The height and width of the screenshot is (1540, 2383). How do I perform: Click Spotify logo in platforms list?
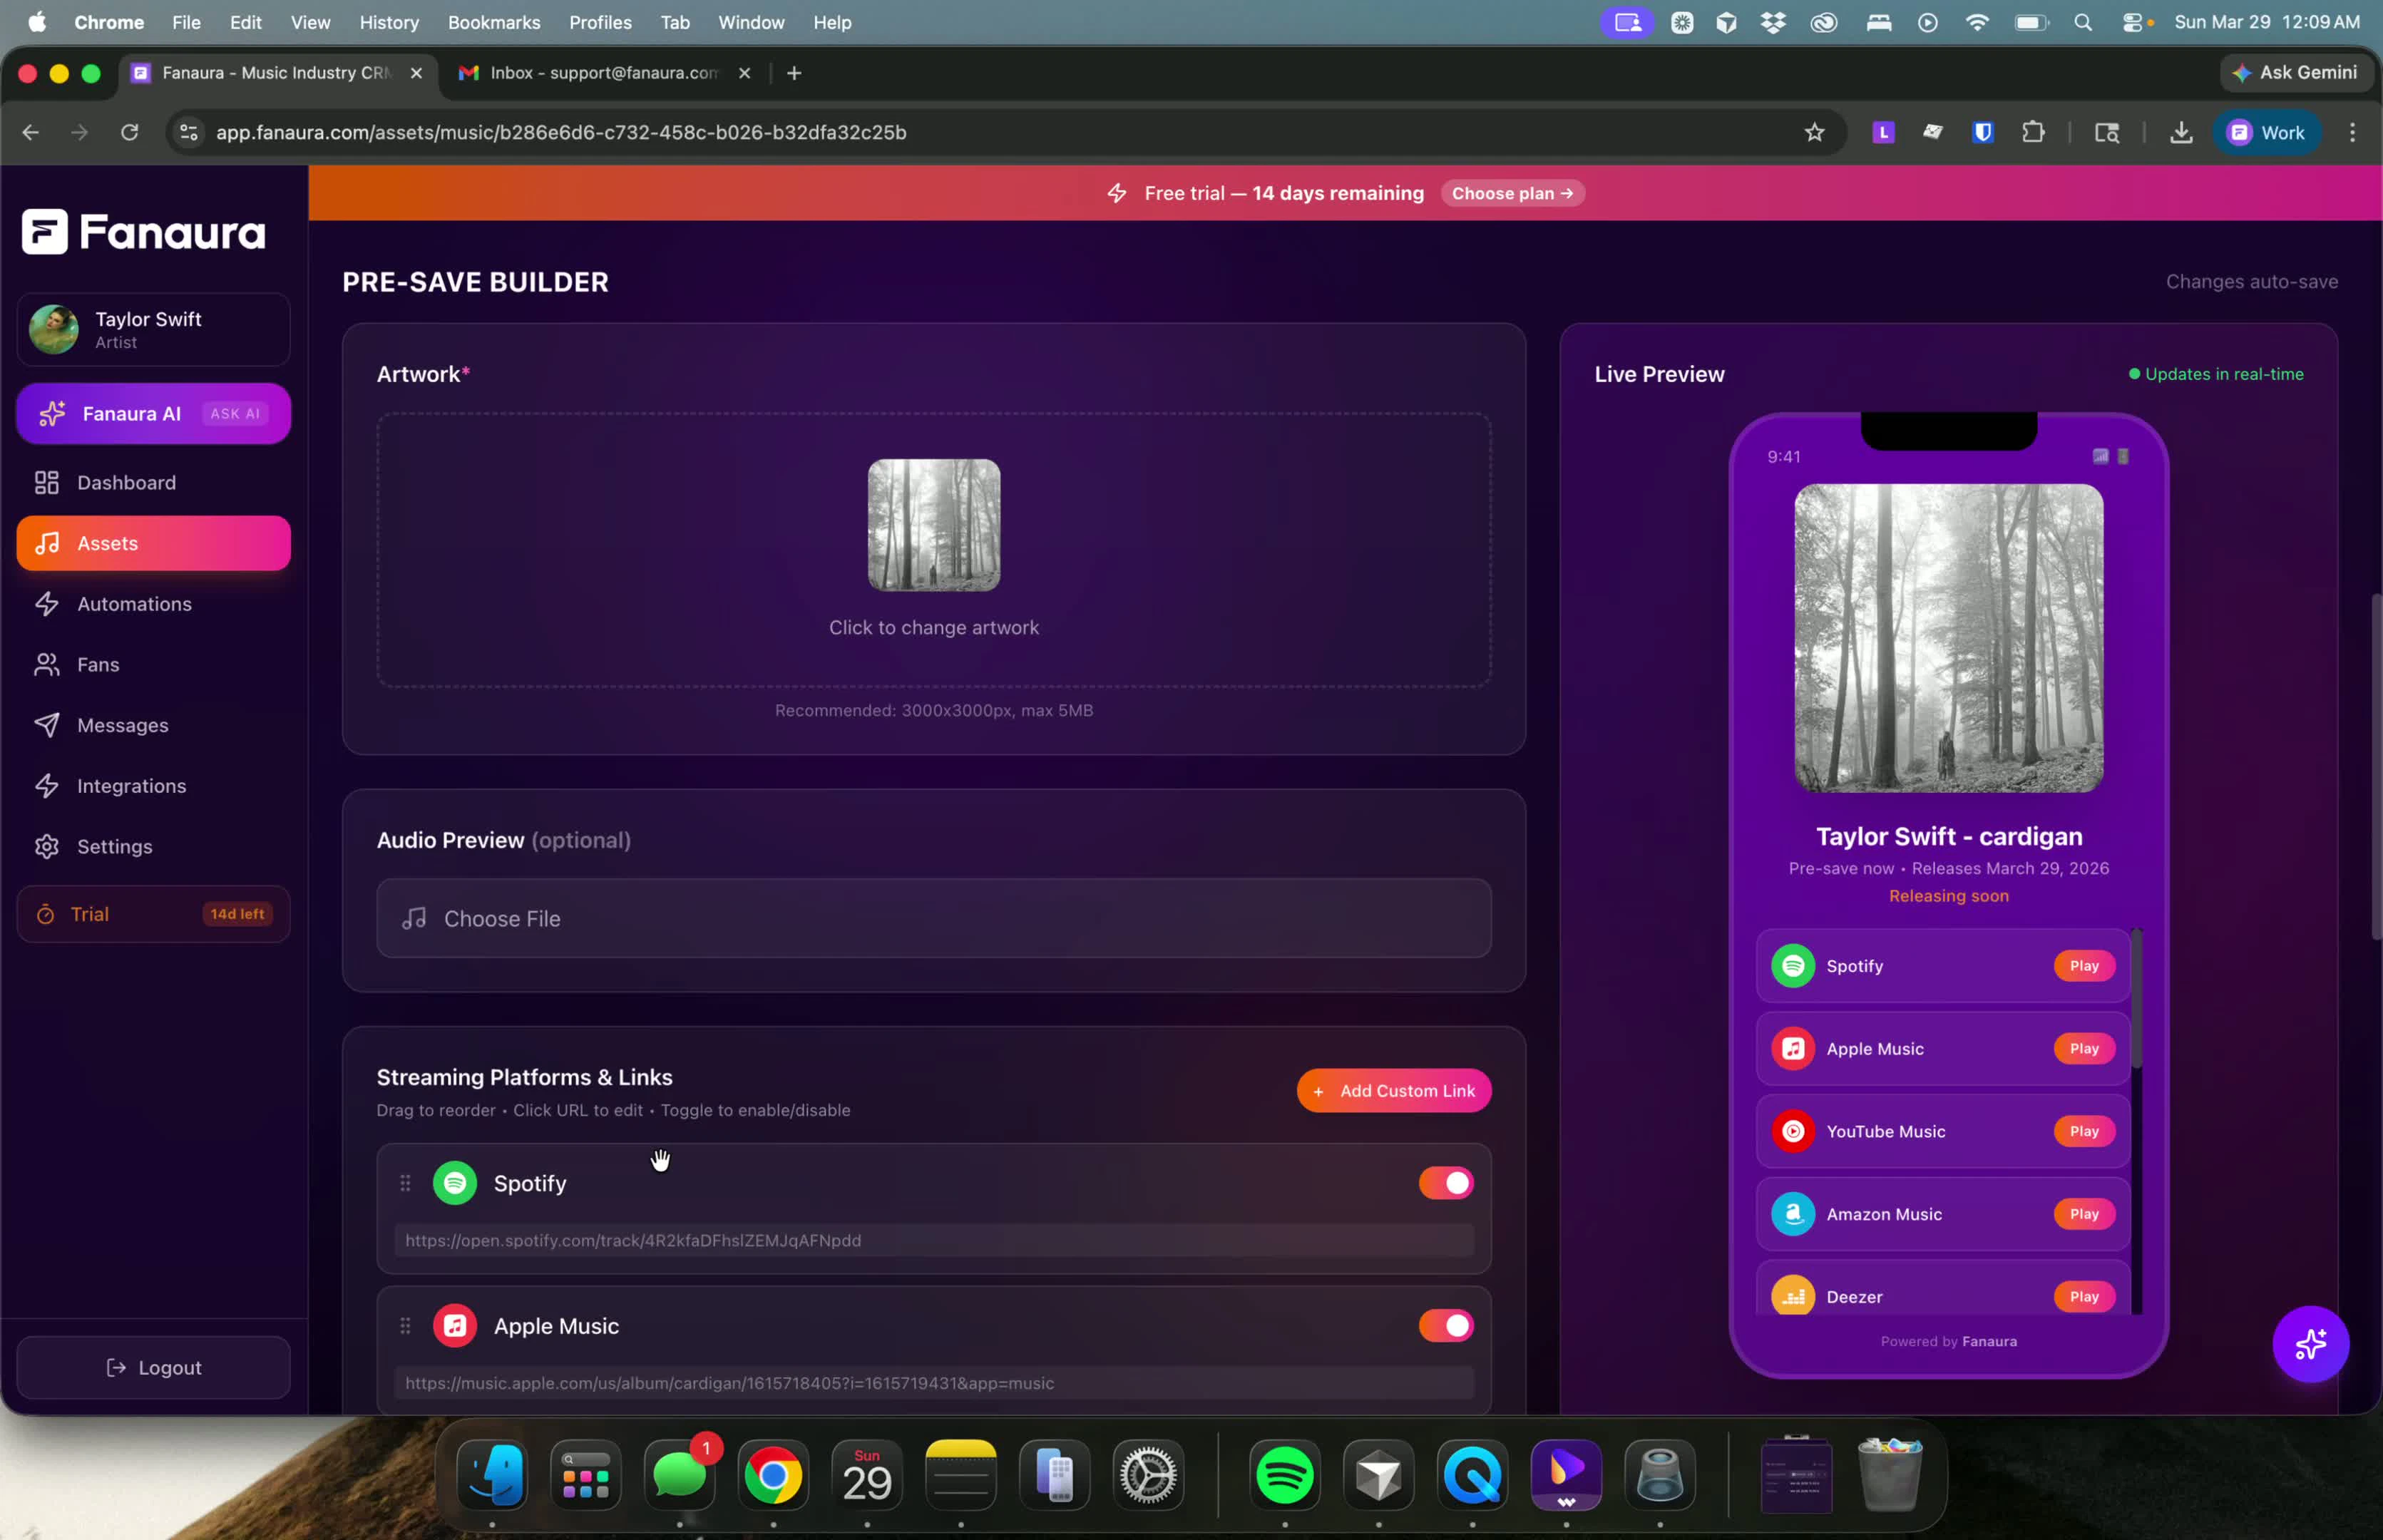click(x=455, y=1183)
